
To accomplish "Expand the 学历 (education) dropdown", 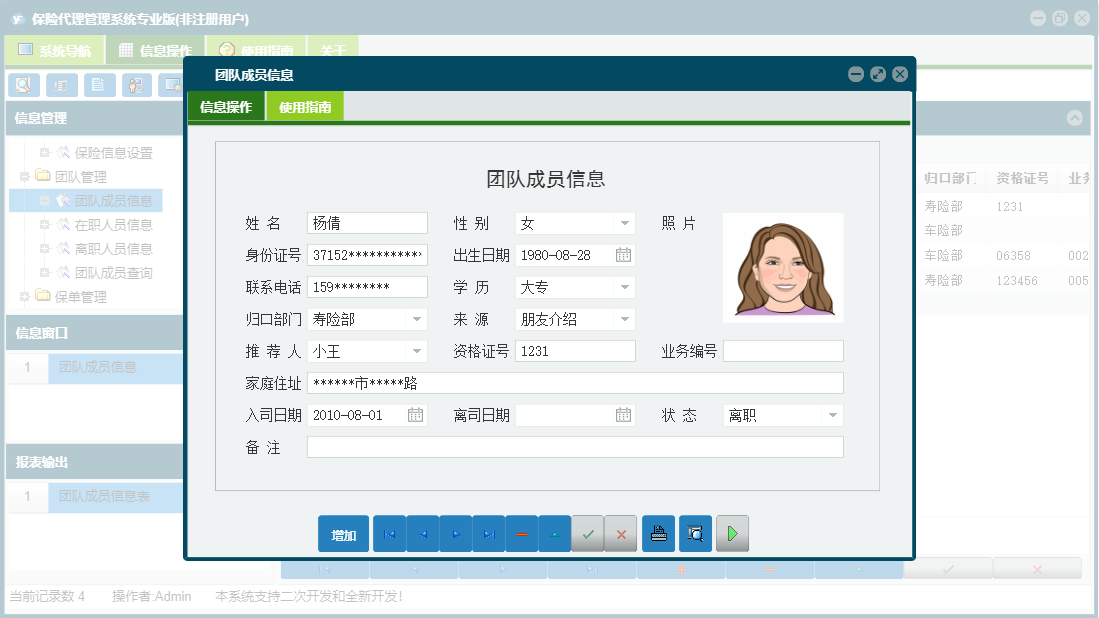I will point(624,288).
